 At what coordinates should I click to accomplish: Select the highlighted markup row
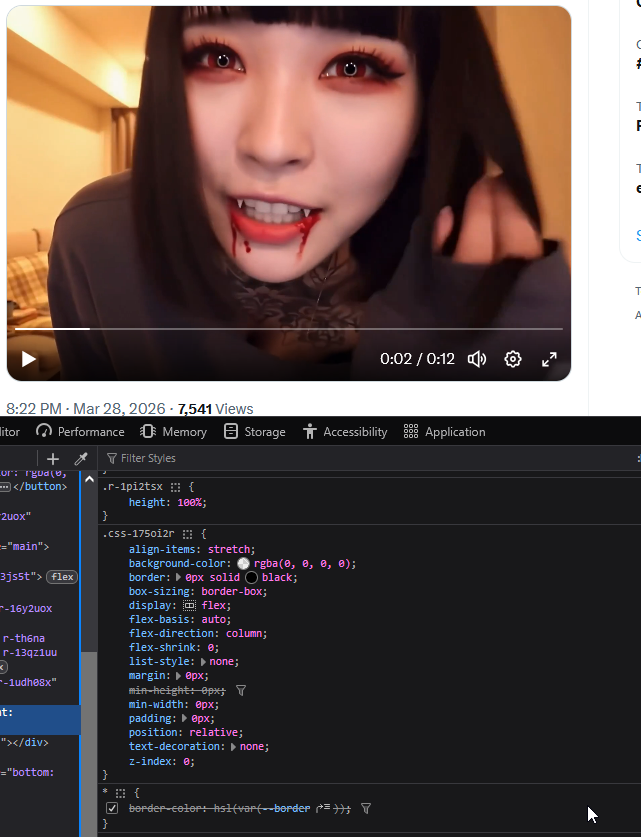pos(40,720)
